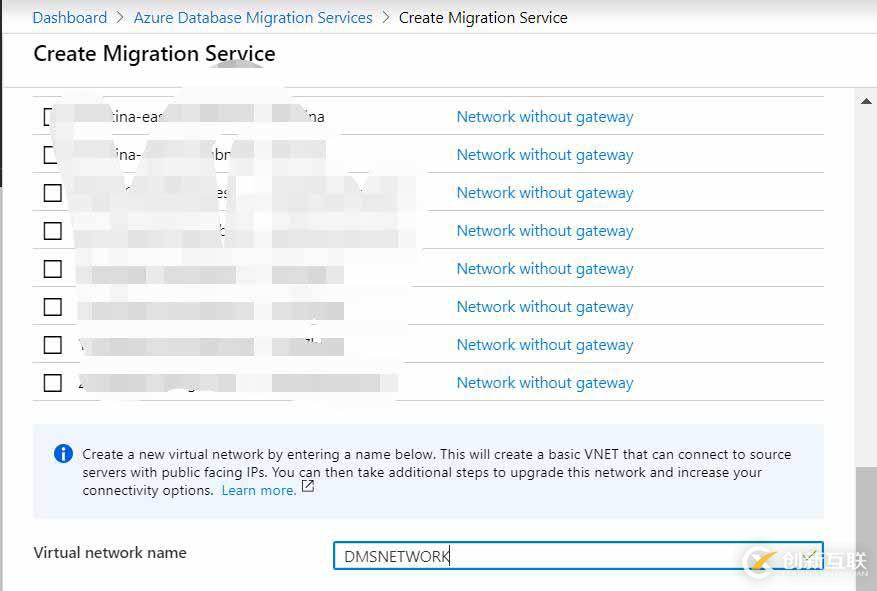Check the bottom virtual network checkbox
The image size is (877, 591).
(x=53, y=383)
